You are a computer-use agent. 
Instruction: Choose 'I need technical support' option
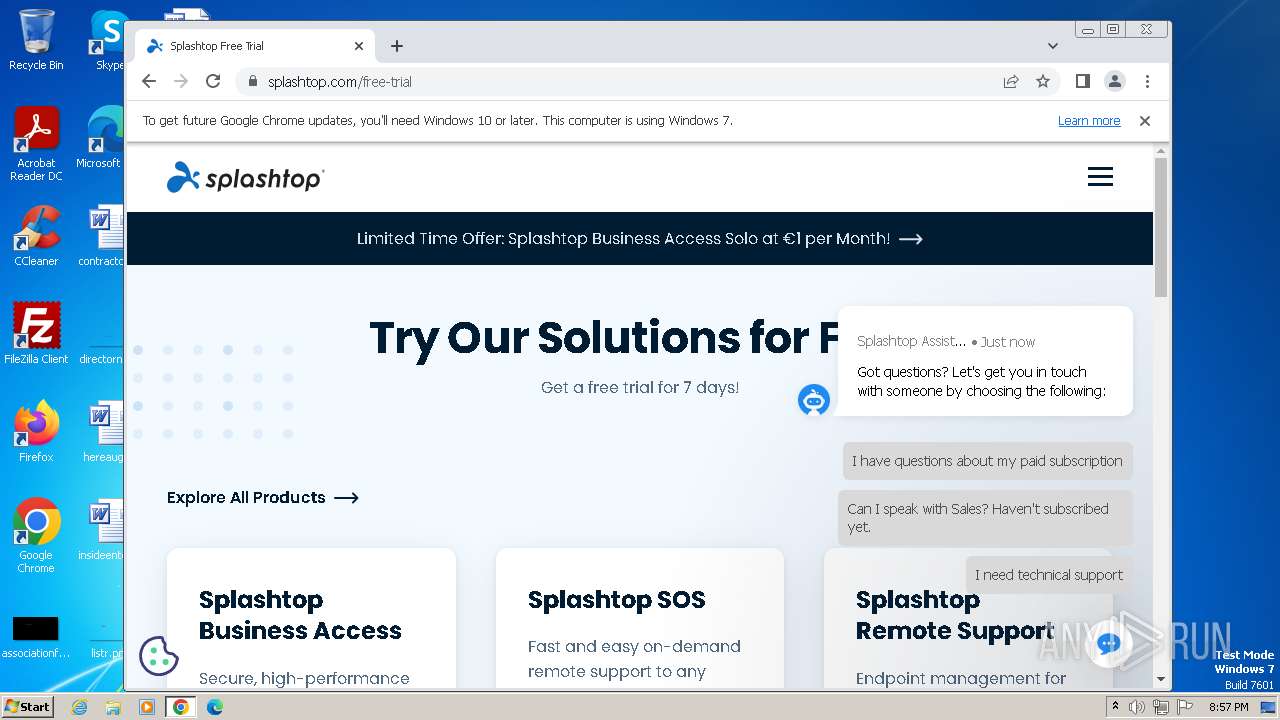[x=1049, y=575]
